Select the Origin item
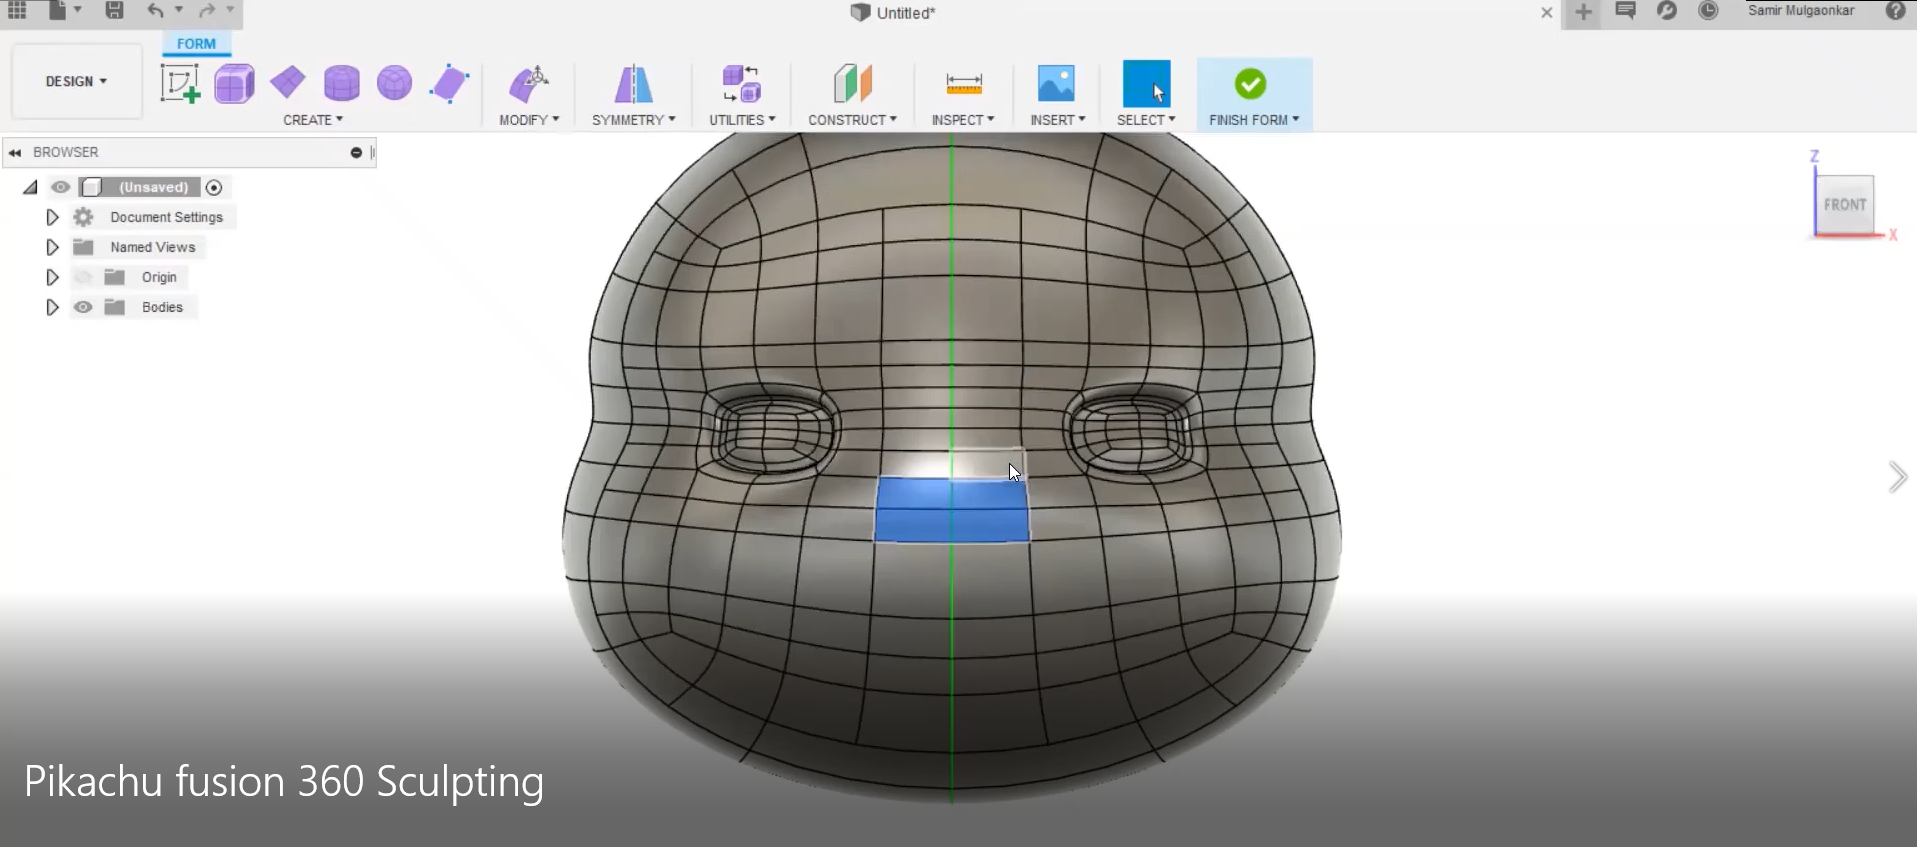This screenshot has height=847, width=1917. click(x=159, y=277)
